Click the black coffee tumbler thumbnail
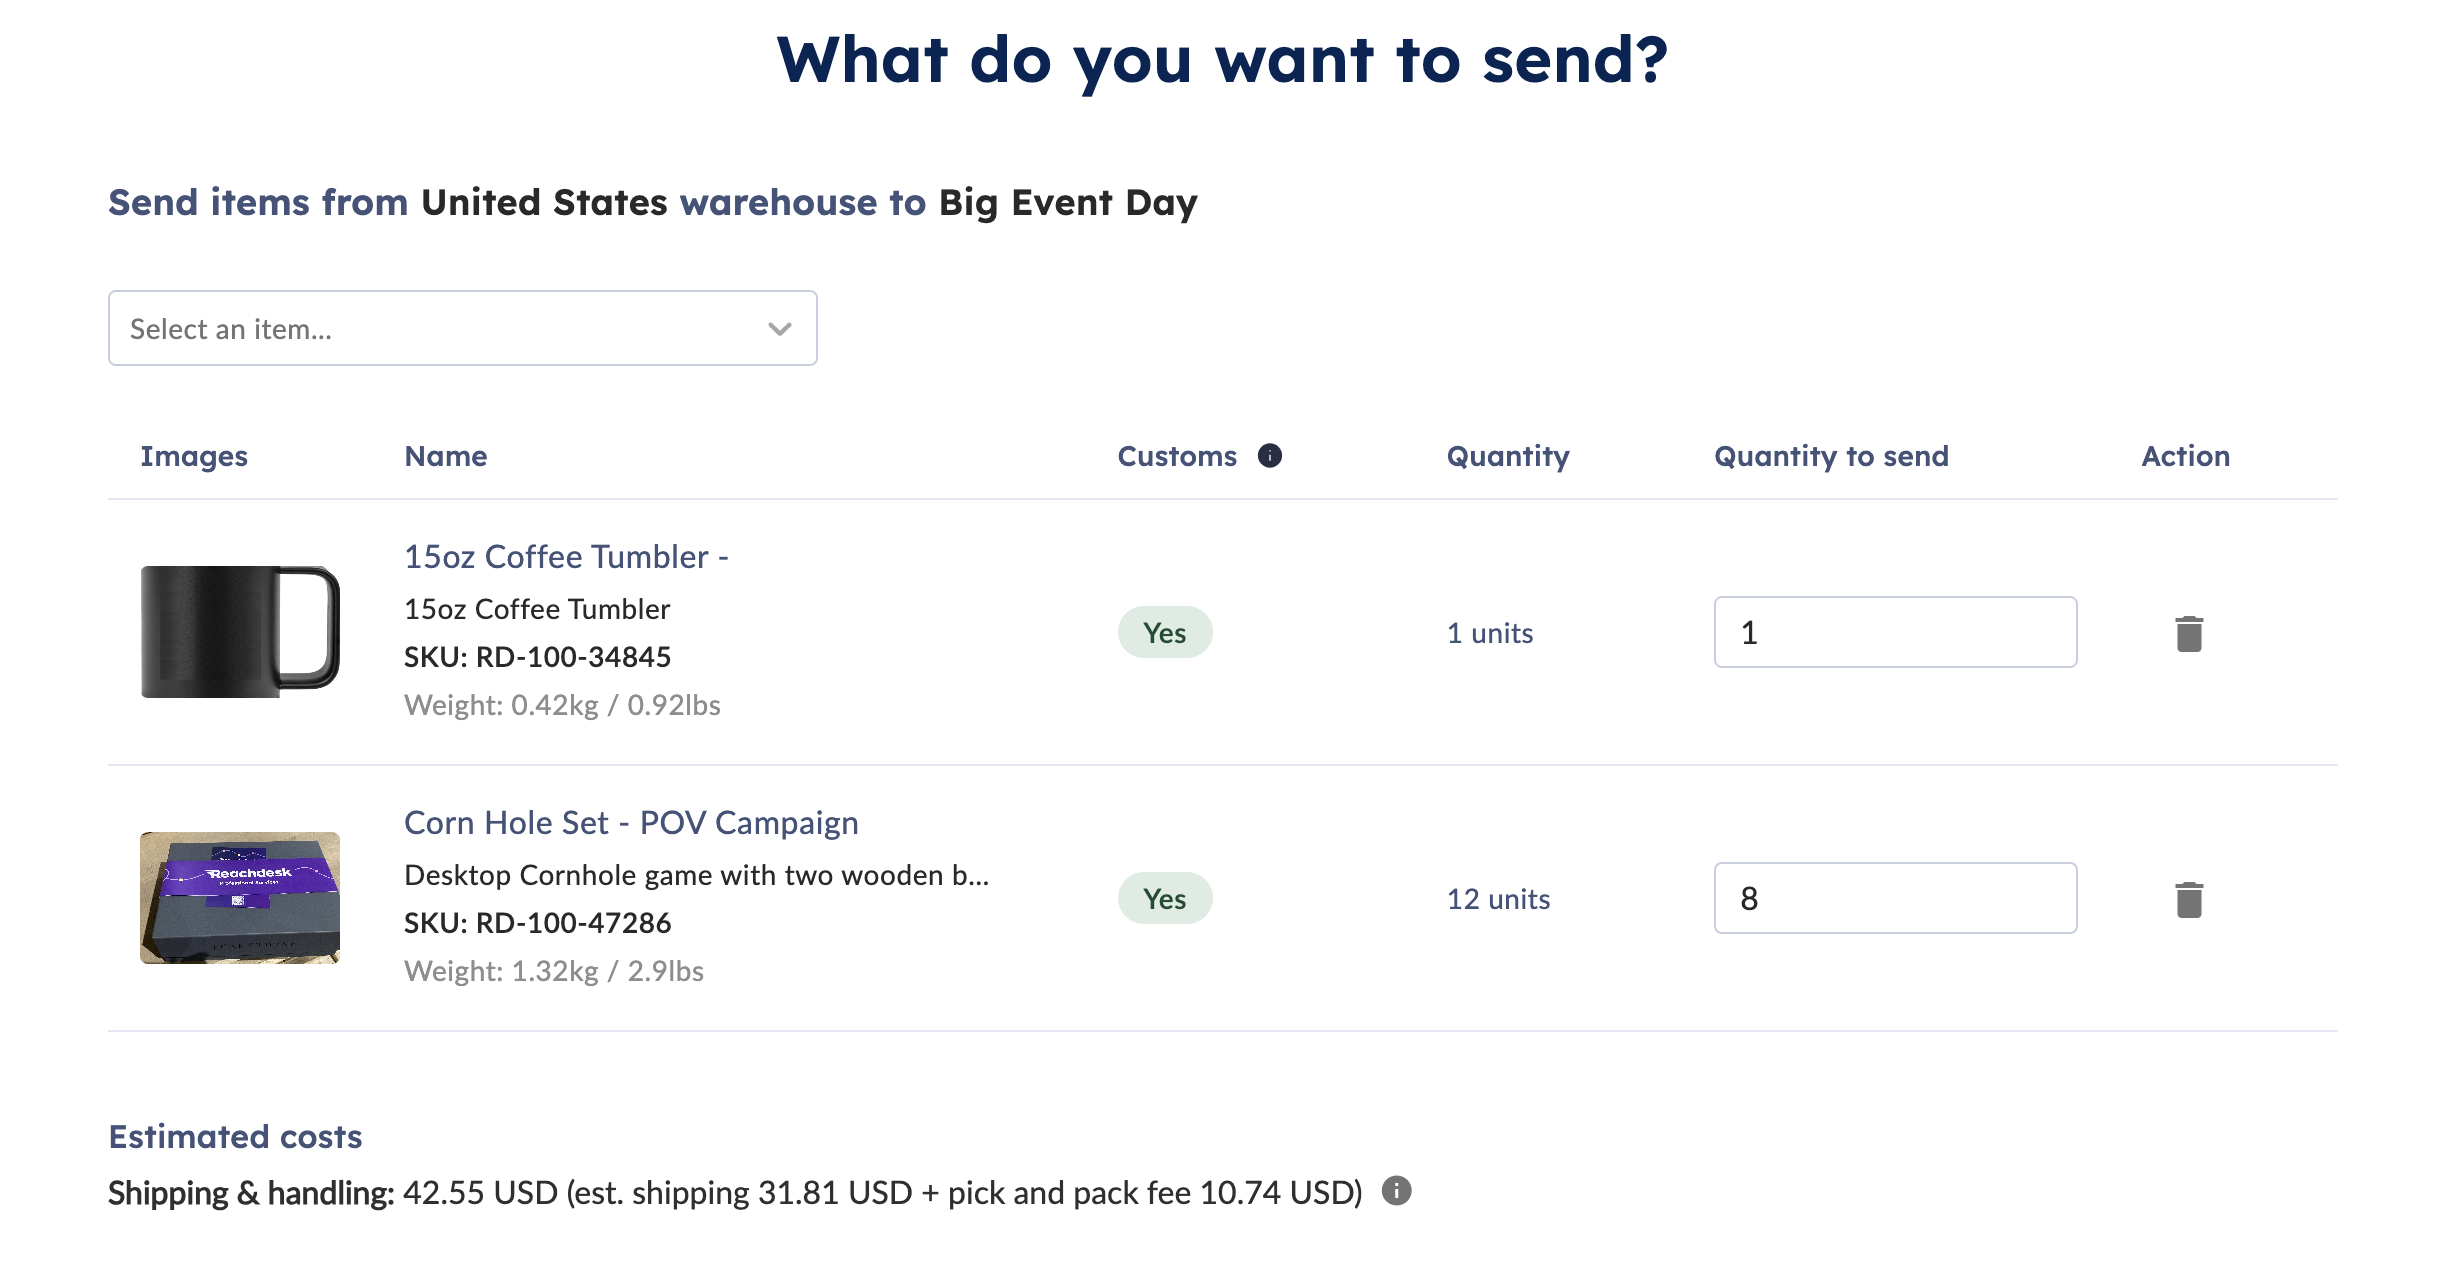 coord(240,632)
